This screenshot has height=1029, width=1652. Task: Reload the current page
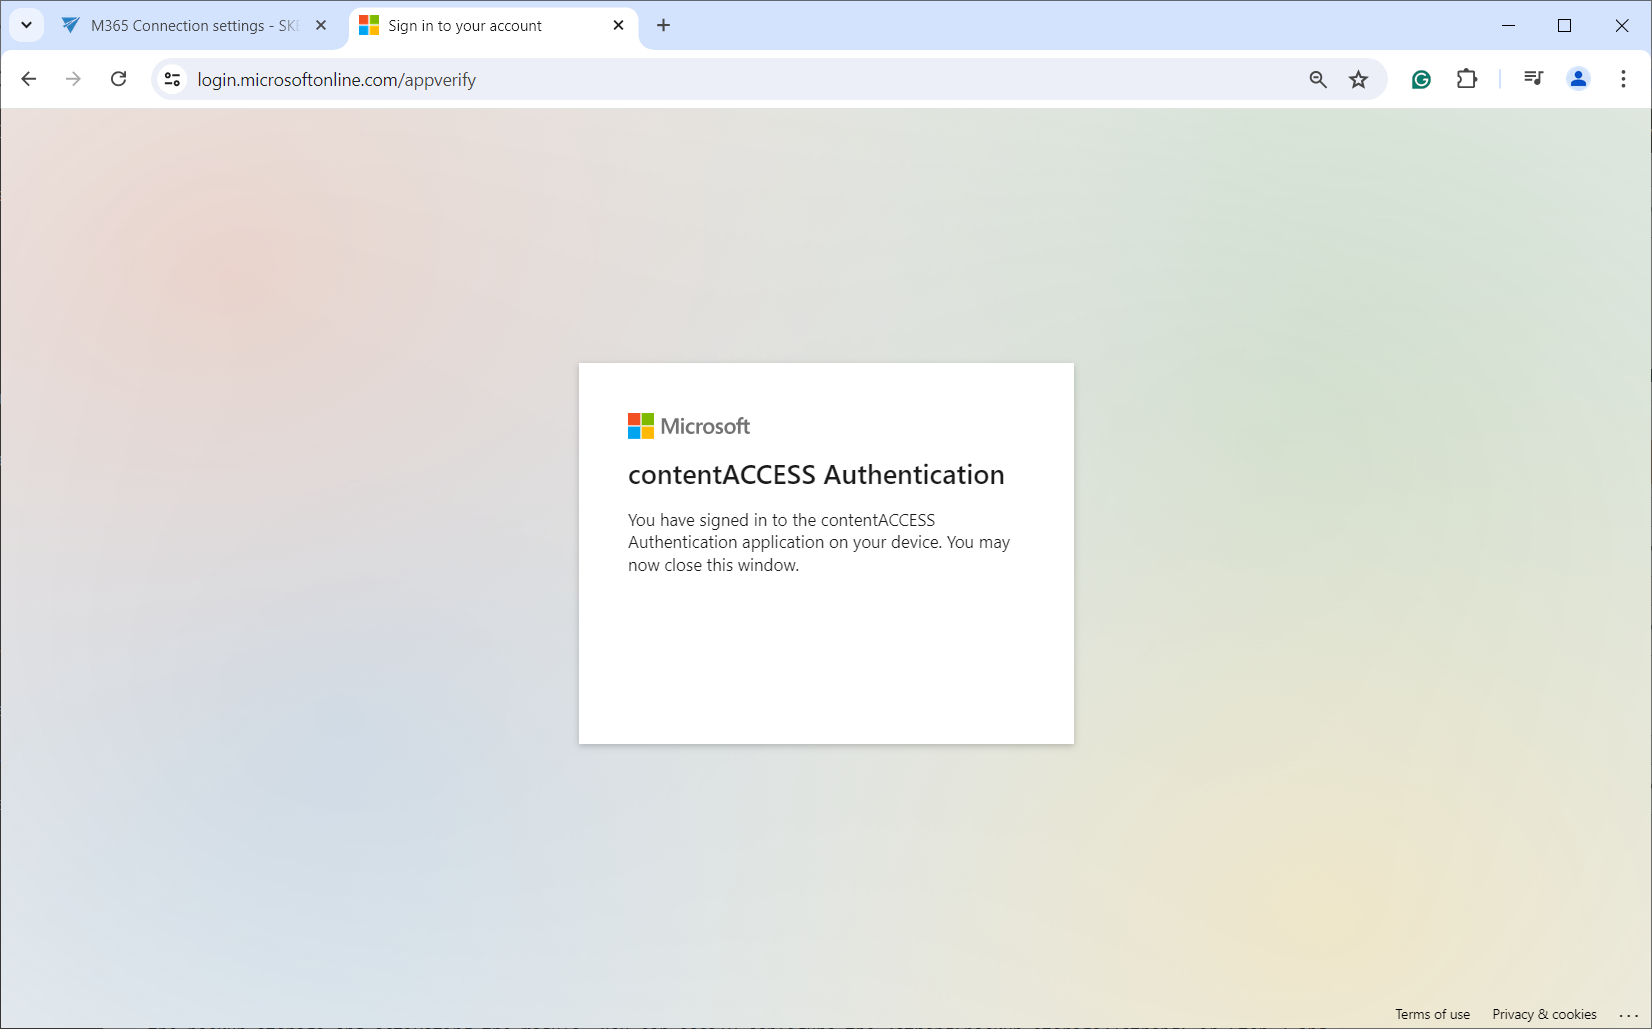[118, 79]
